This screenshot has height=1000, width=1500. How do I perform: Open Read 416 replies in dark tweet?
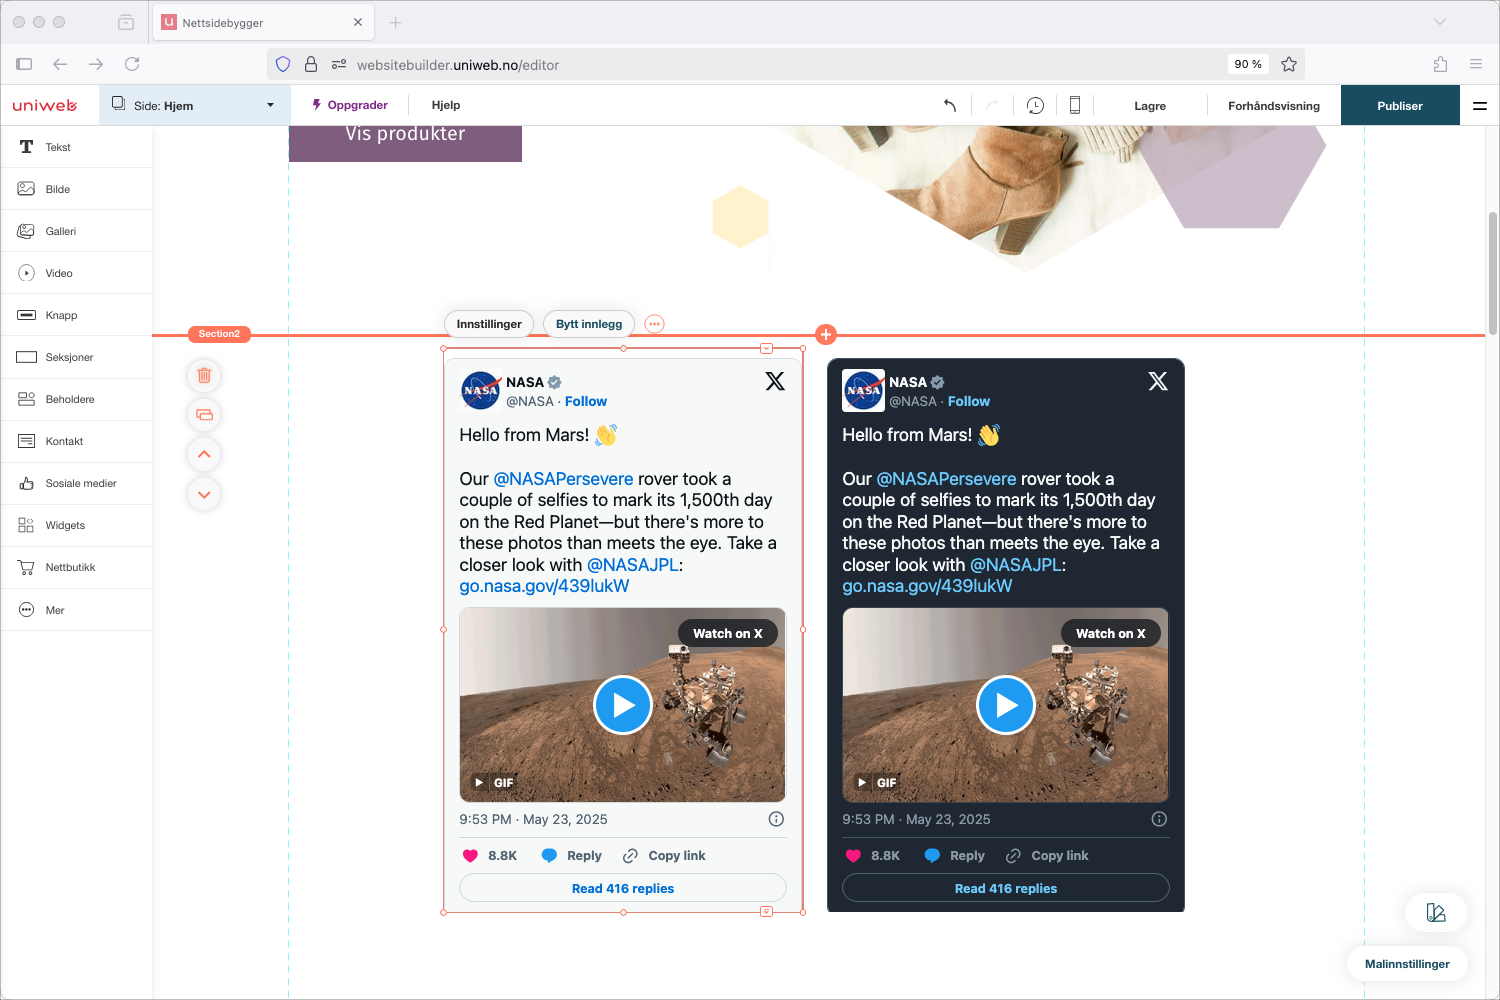coord(1006,888)
